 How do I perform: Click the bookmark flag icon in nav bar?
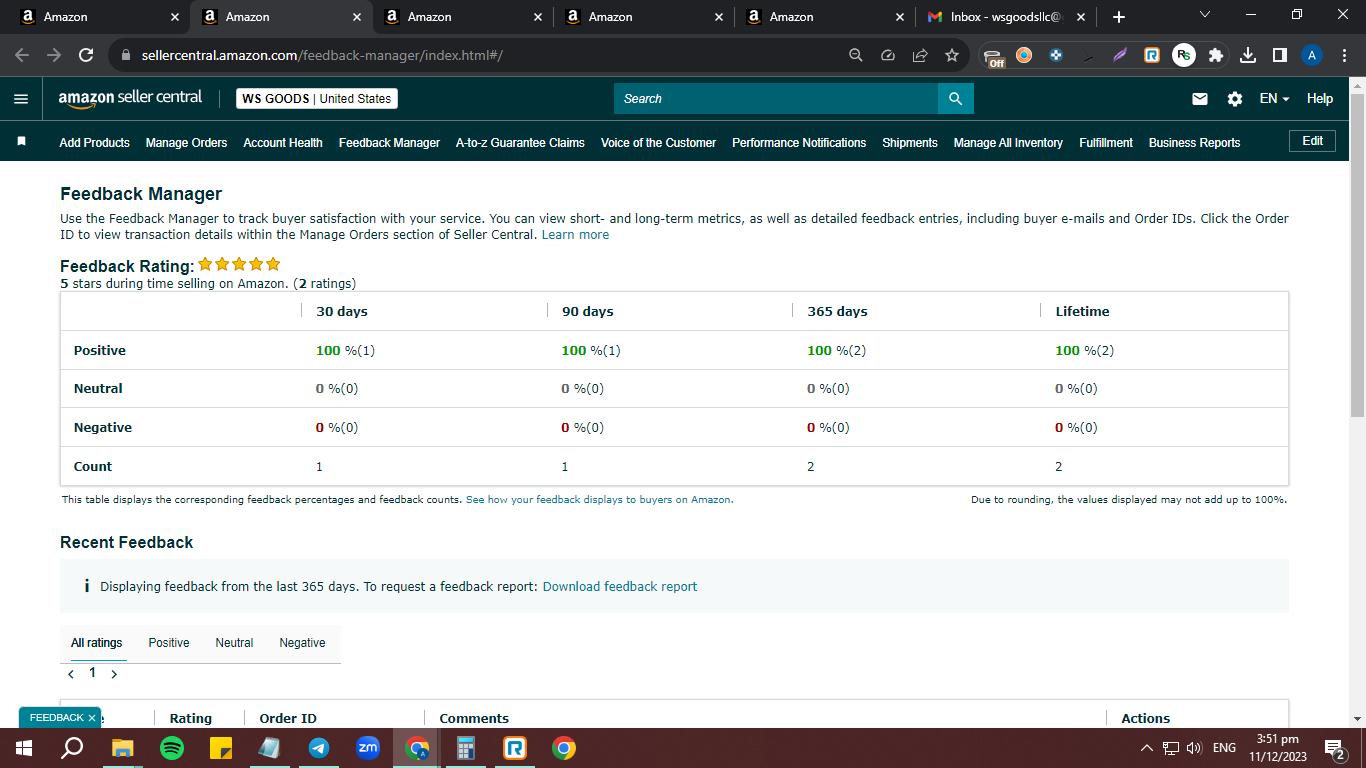pos(22,142)
